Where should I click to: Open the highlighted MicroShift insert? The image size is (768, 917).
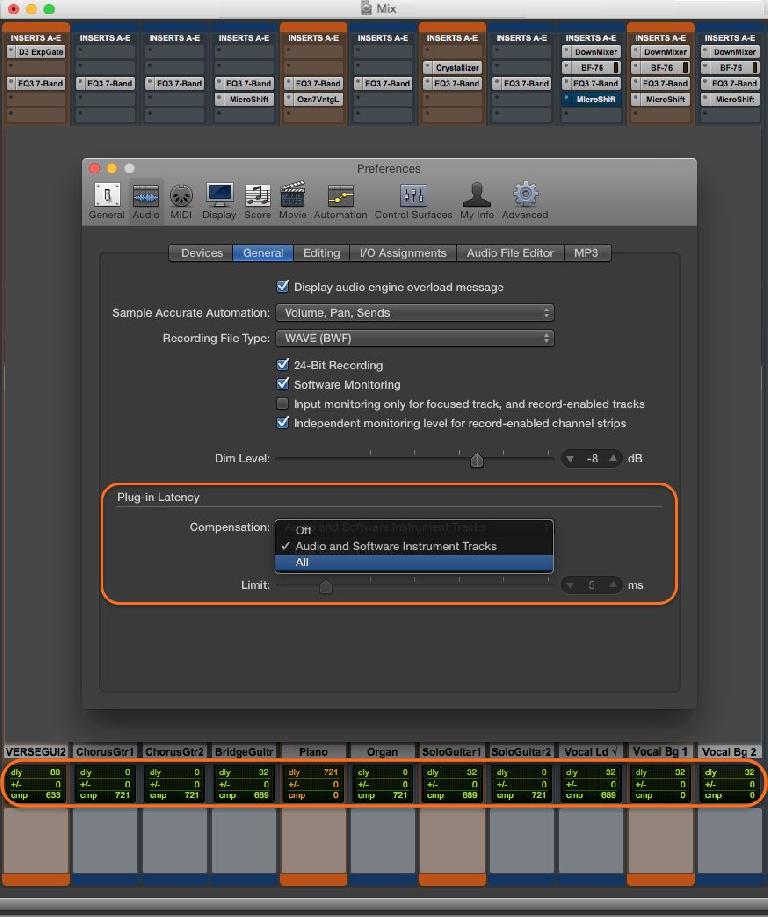coord(591,99)
